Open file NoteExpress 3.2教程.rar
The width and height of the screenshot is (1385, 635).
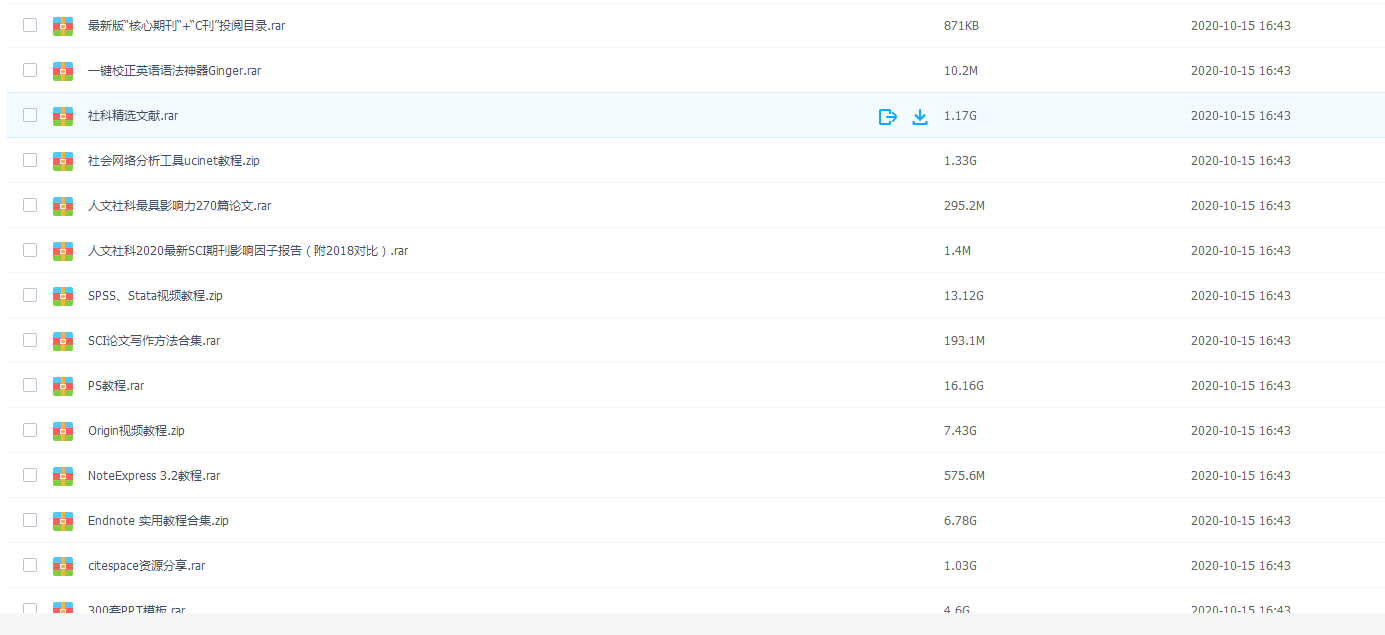tap(154, 476)
